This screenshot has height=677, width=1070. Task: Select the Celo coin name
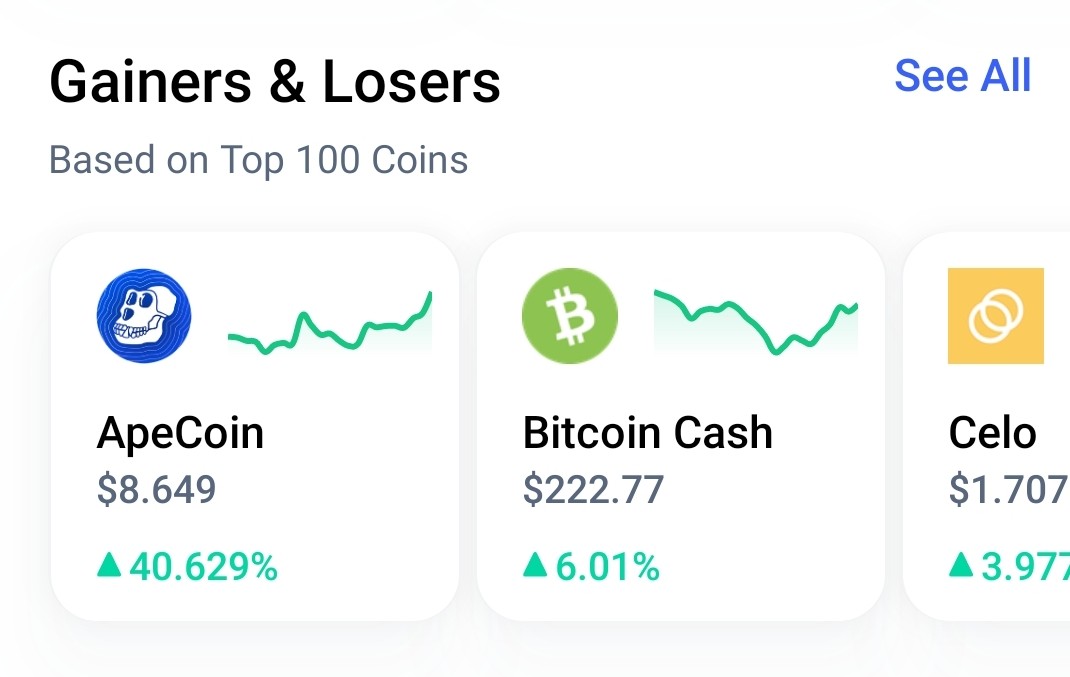coord(992,433)
